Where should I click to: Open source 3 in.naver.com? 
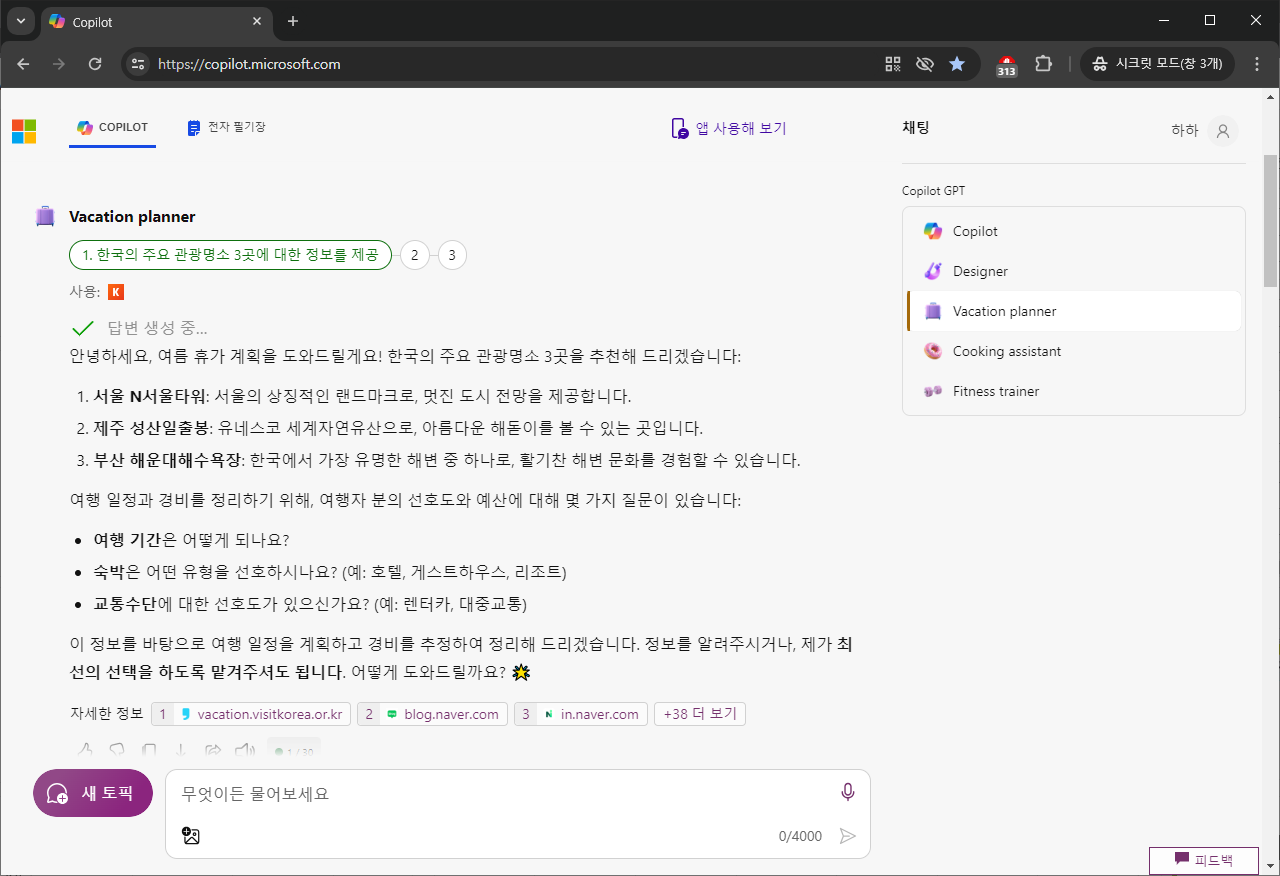click(x=580, y=714)
